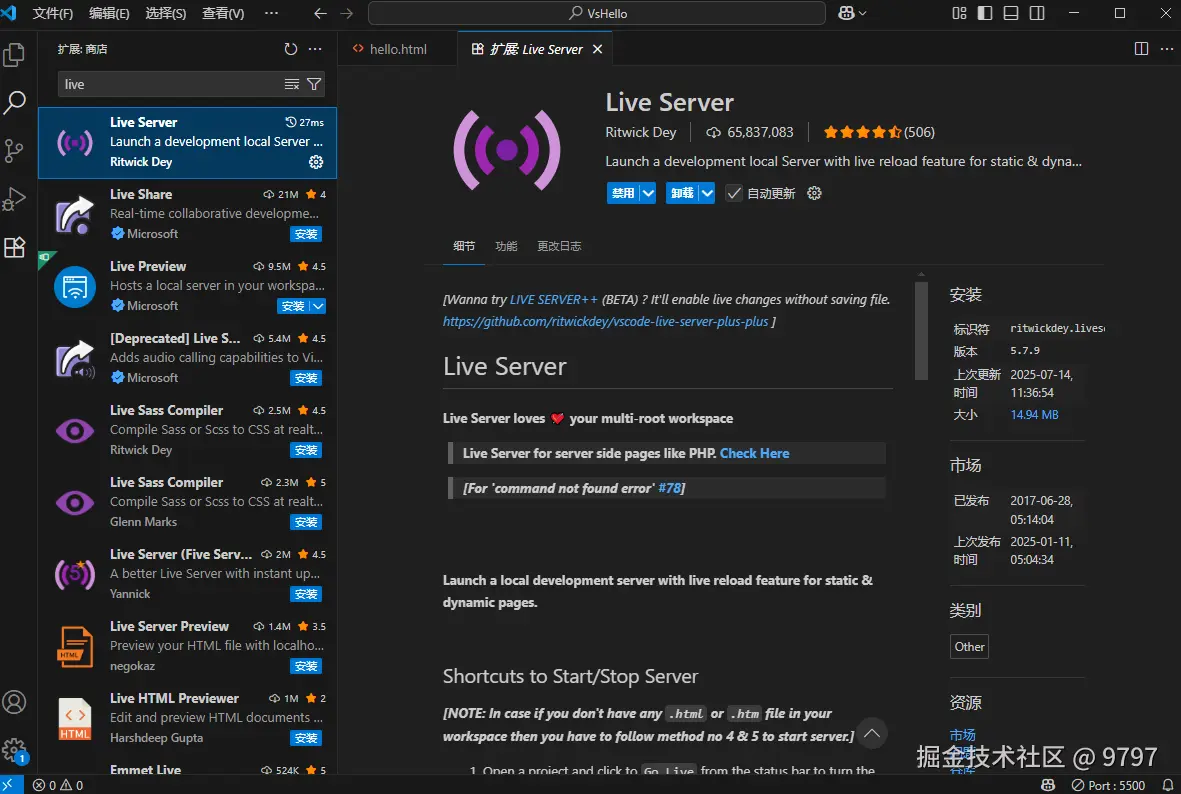Show errors and warnings in status bar

58,785
